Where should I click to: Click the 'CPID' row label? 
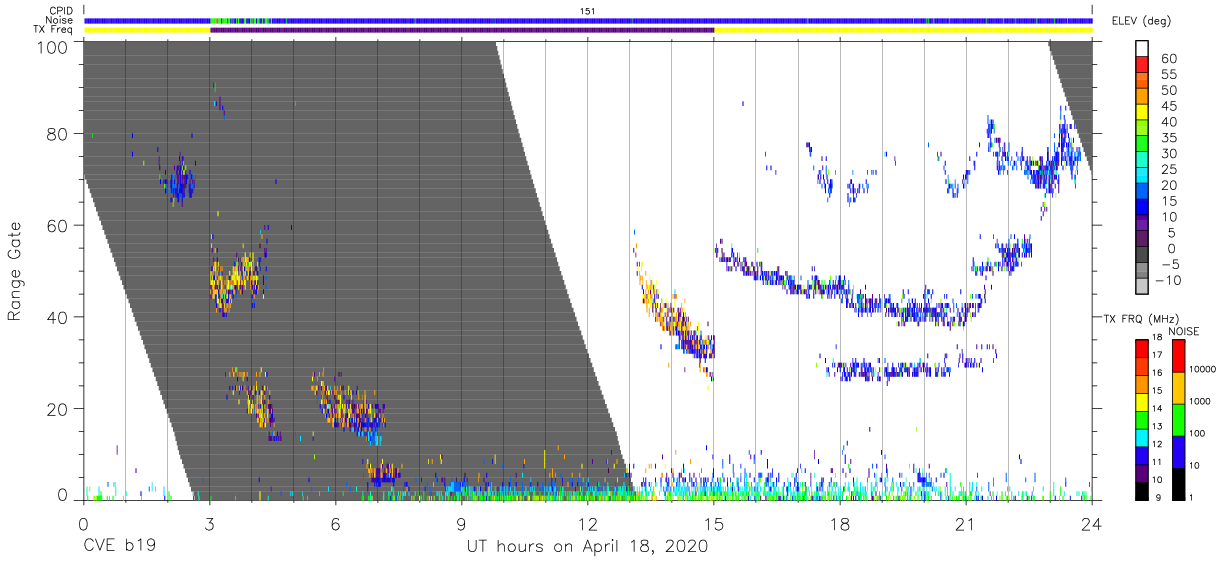click(60, 10)
